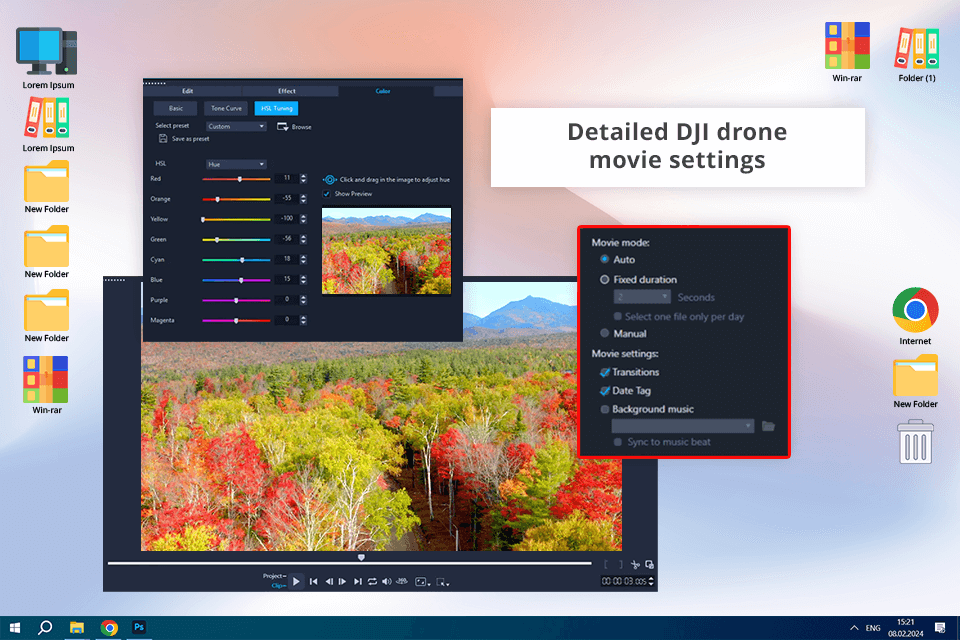This screenshot has width=960, height=640.
Task: Jump to the start of the clip
Action: coord(313,581)
